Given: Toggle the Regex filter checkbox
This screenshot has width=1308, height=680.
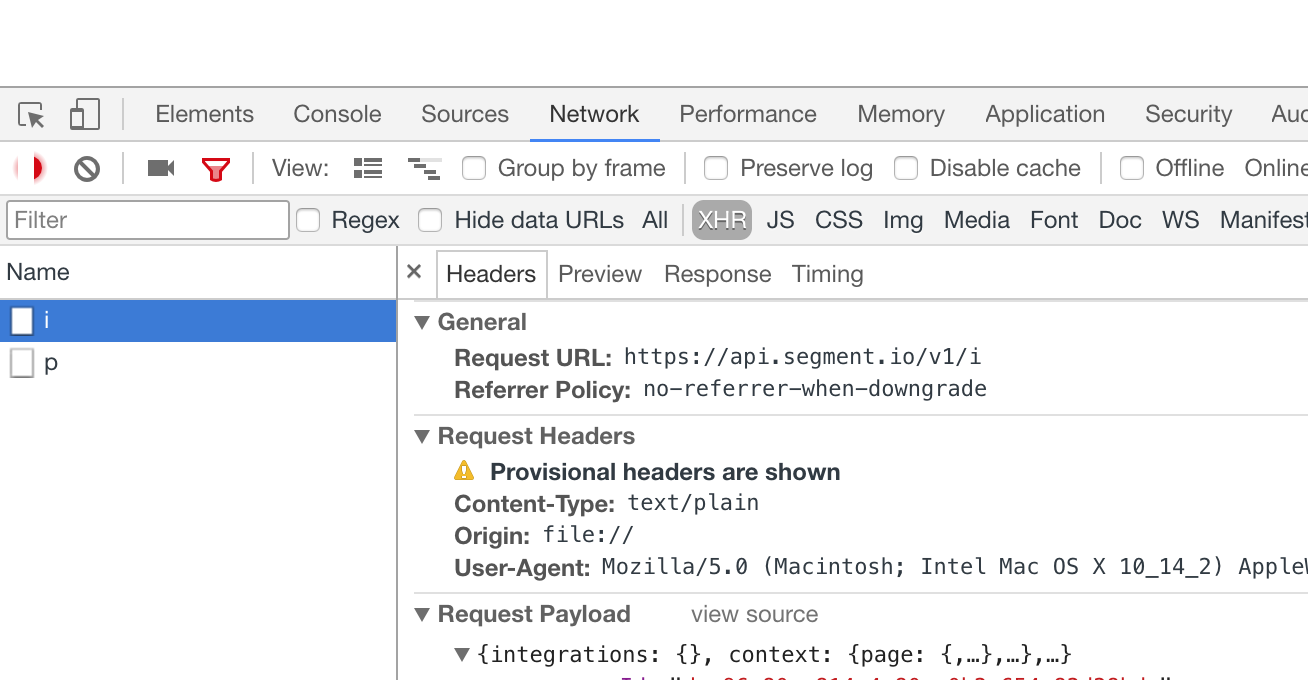Looking at the screenshot, I should (x=308, y=220).
